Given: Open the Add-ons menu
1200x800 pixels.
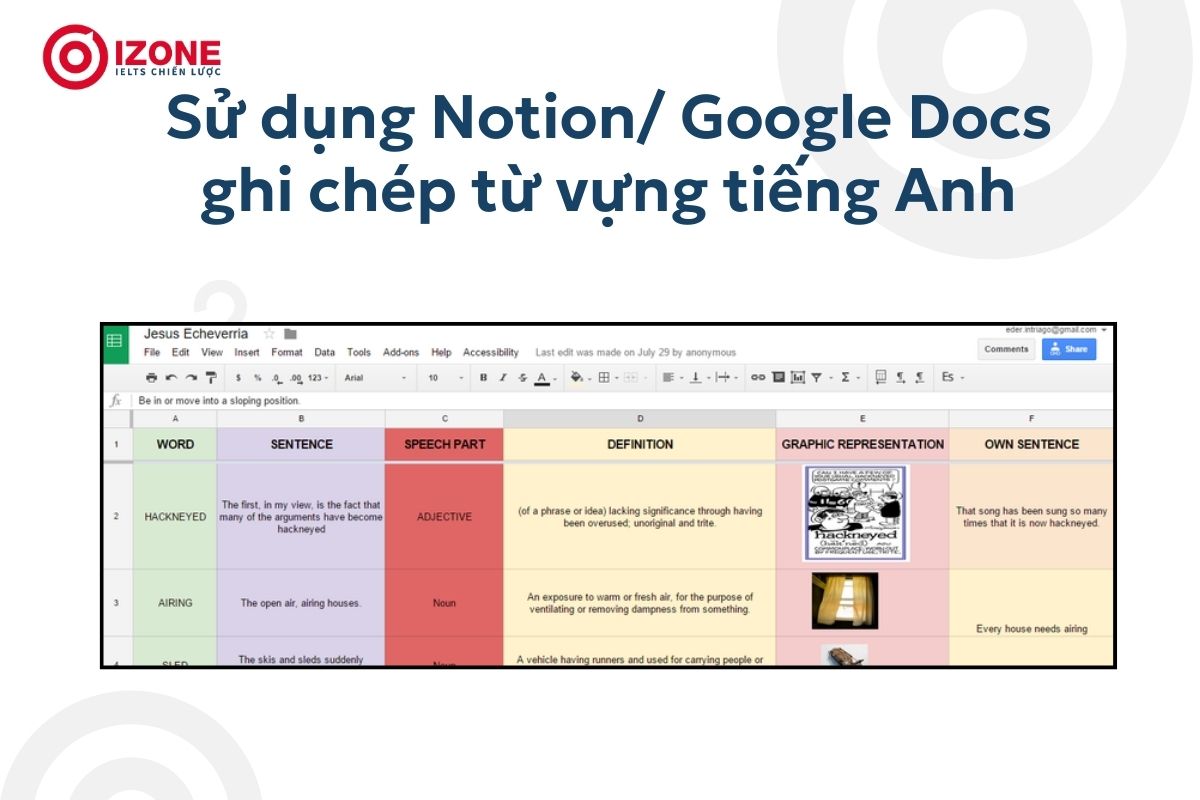Looking at the screenshot, I should click(402, 353).
